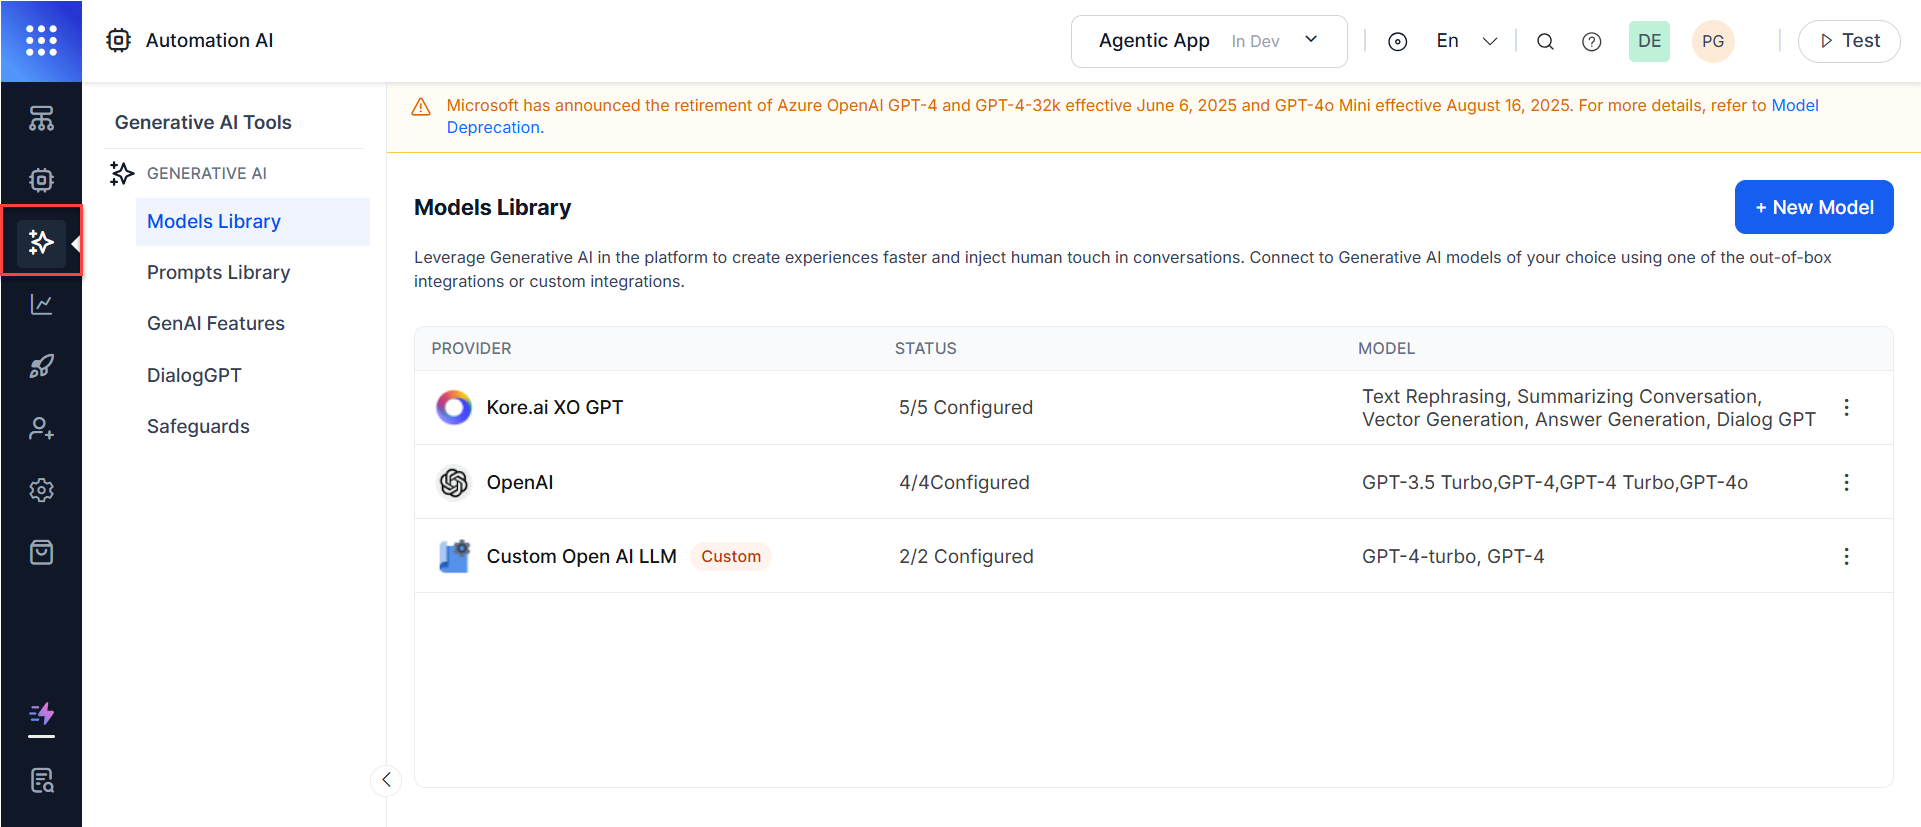The image size is (1921, 827).
Task: Select the Generative AI sparkle sidebar icon
Action: [41, 242]
